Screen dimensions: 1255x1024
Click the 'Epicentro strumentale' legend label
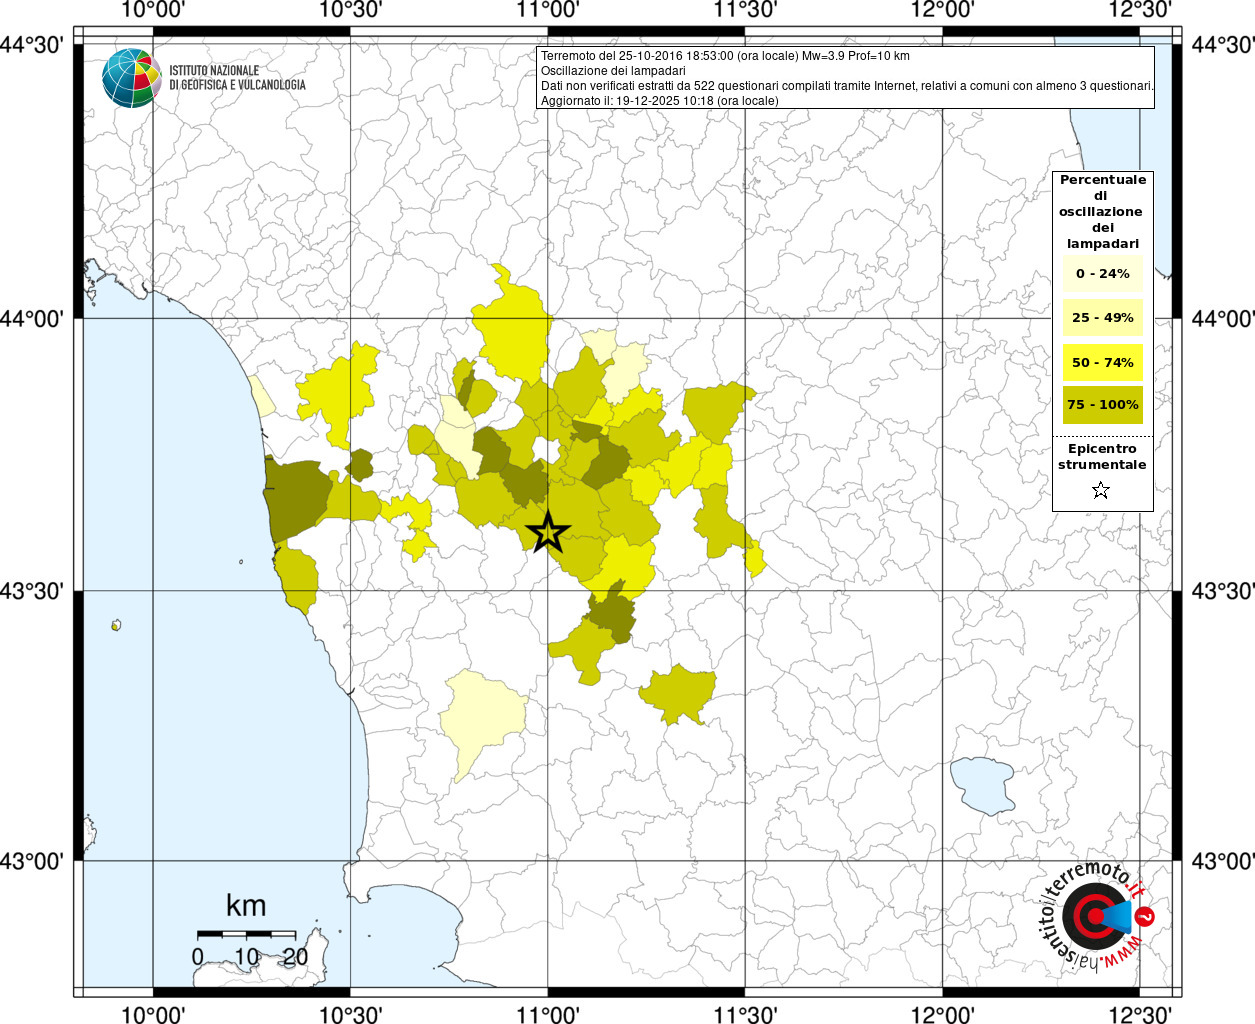[x=1102, y=457]
